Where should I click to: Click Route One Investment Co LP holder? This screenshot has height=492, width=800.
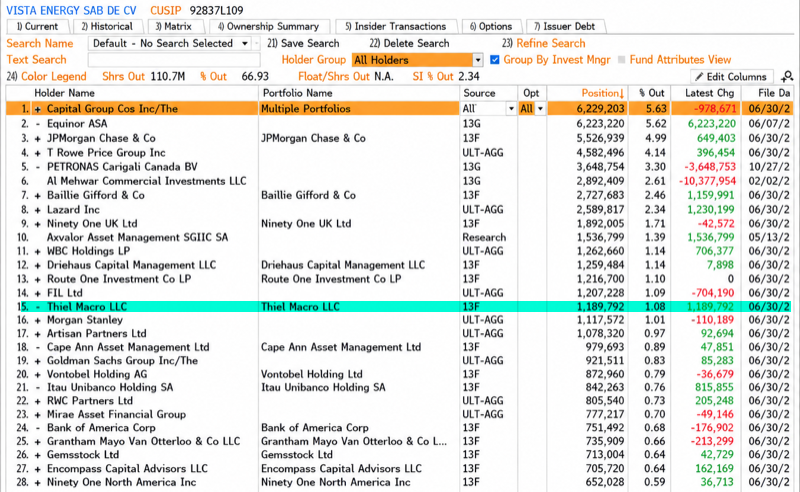coord(119,279)
